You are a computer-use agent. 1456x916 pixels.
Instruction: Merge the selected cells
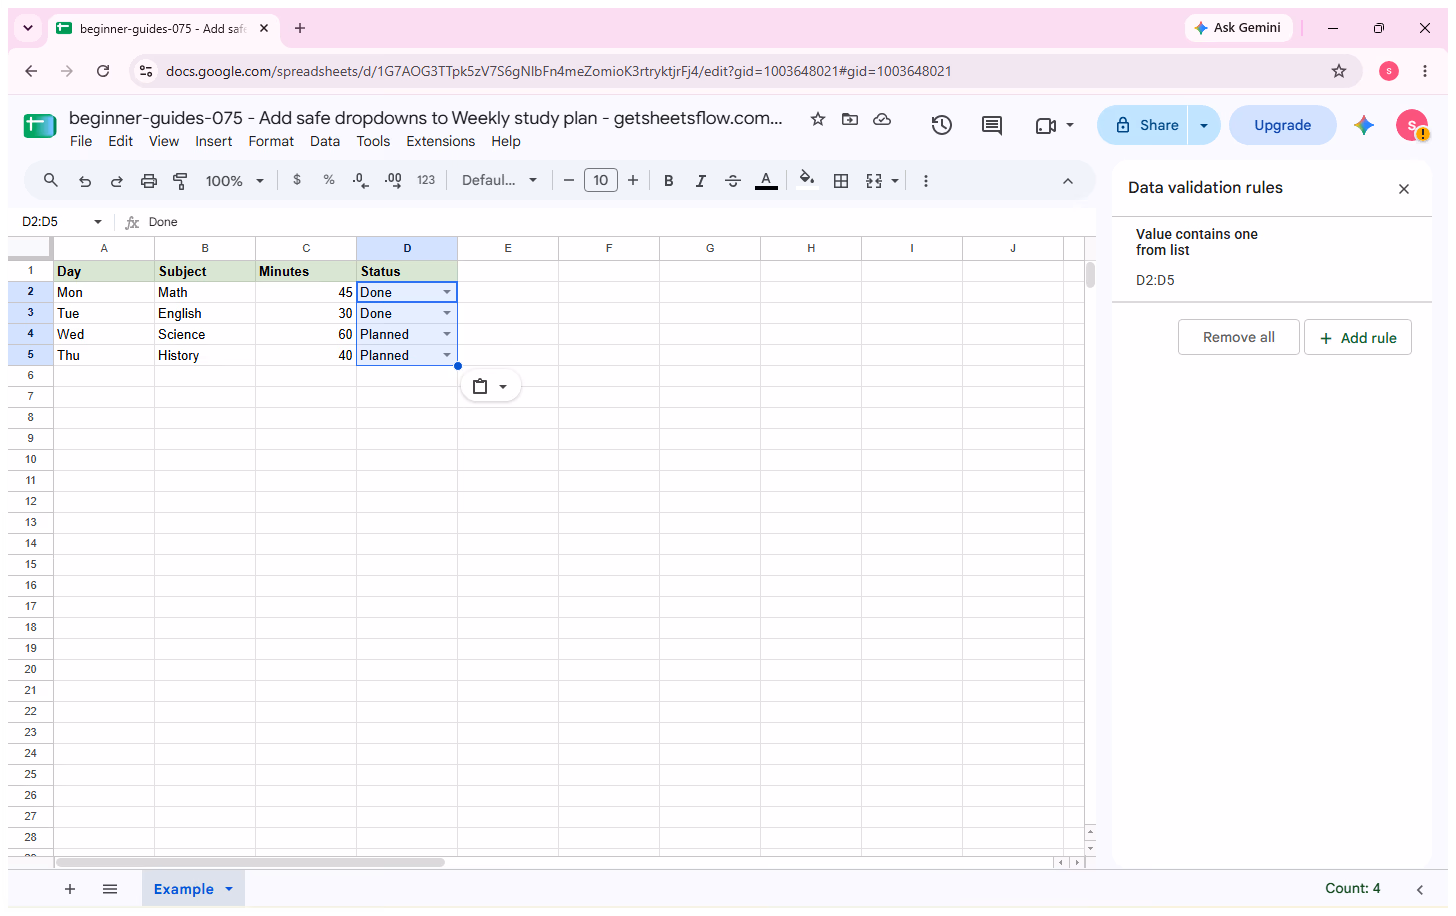coord(874,181)
